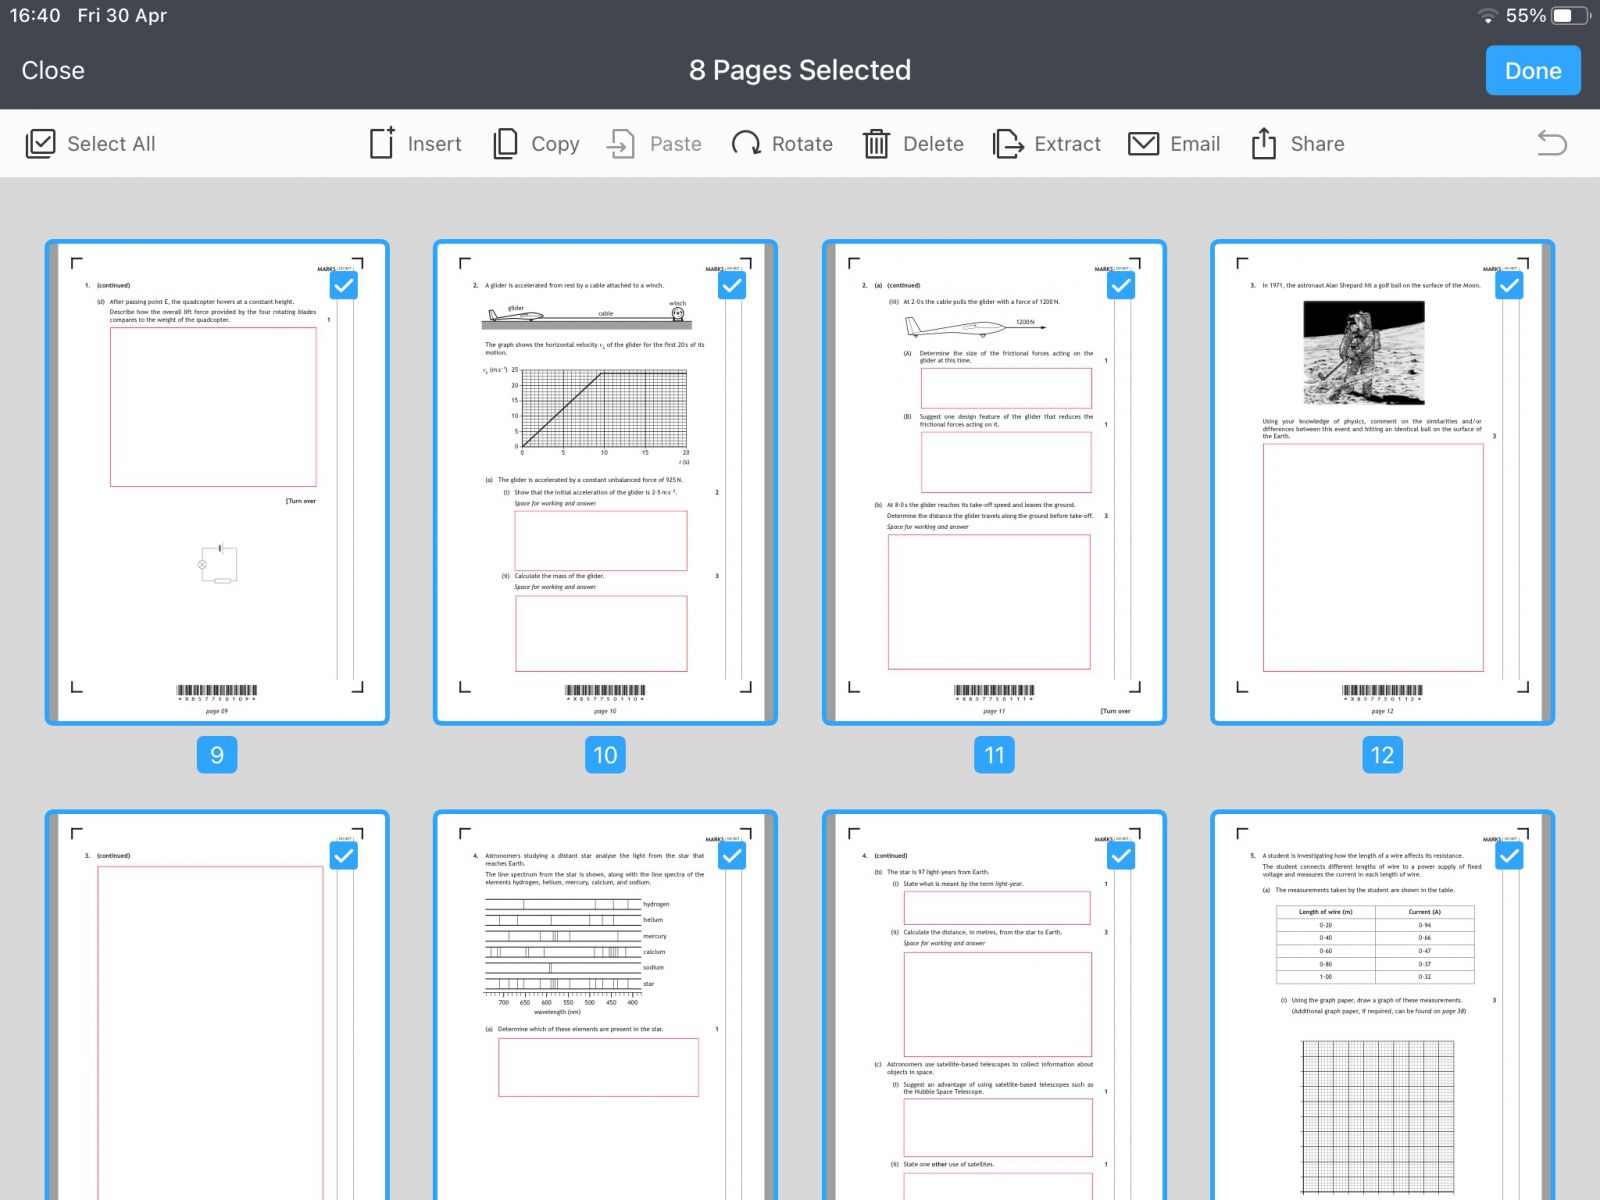Tap the Delete trash icon
The height and width of the screenshot is (1200, 1600).
(876, 144)
